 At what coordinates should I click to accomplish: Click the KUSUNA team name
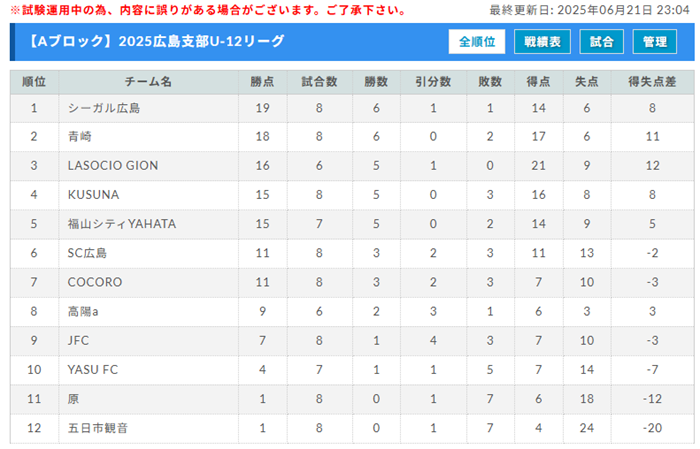[93, 195]
